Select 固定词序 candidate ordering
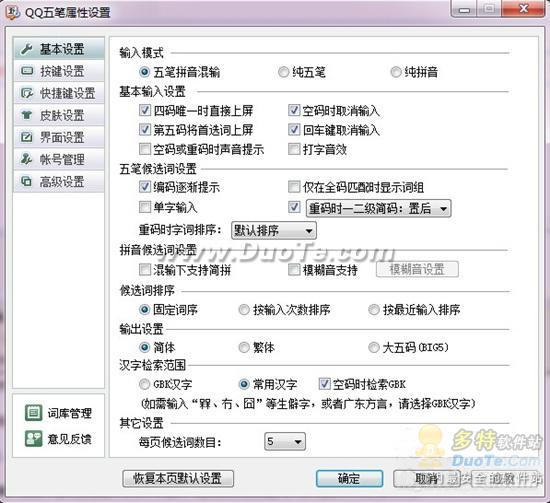Image resolution: width=550 pixels, height=503 pixels. click(144, 309)
